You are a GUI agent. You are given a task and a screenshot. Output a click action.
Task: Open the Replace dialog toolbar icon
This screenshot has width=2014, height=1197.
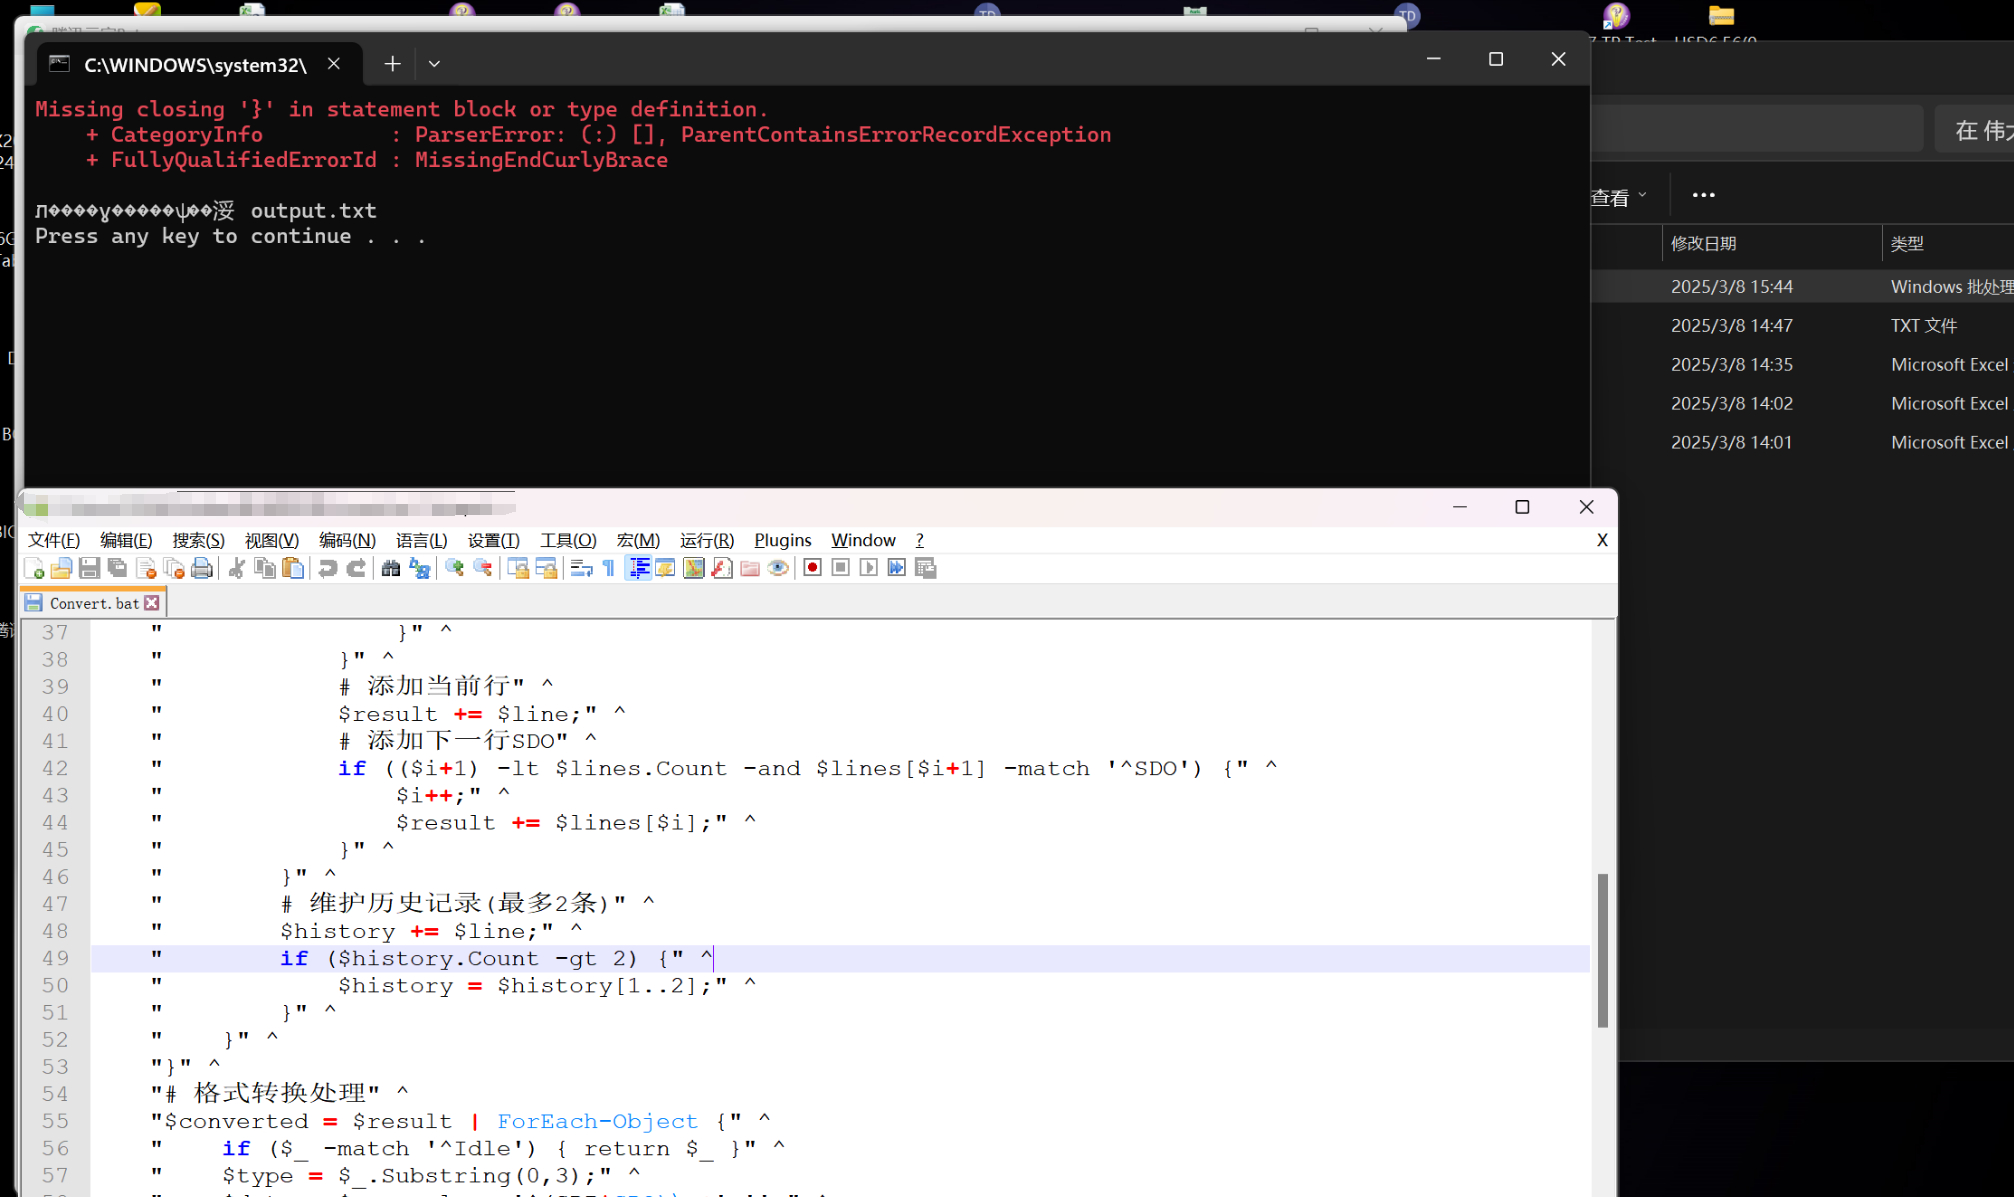coord(419,568)
